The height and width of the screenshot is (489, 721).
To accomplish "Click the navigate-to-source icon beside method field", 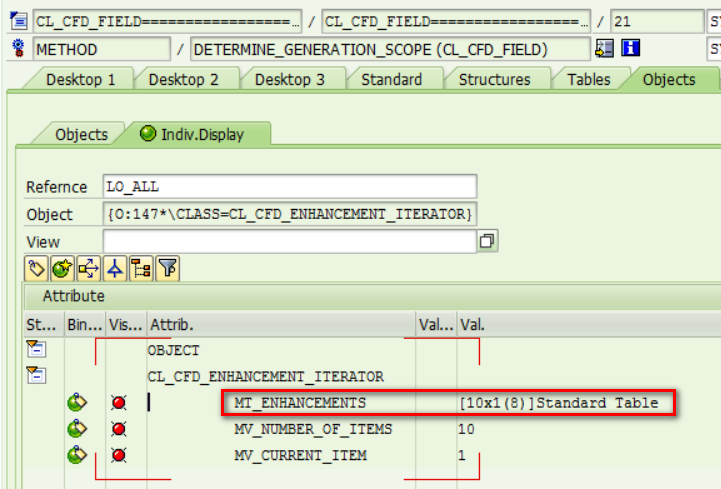I will coord(604,48).
